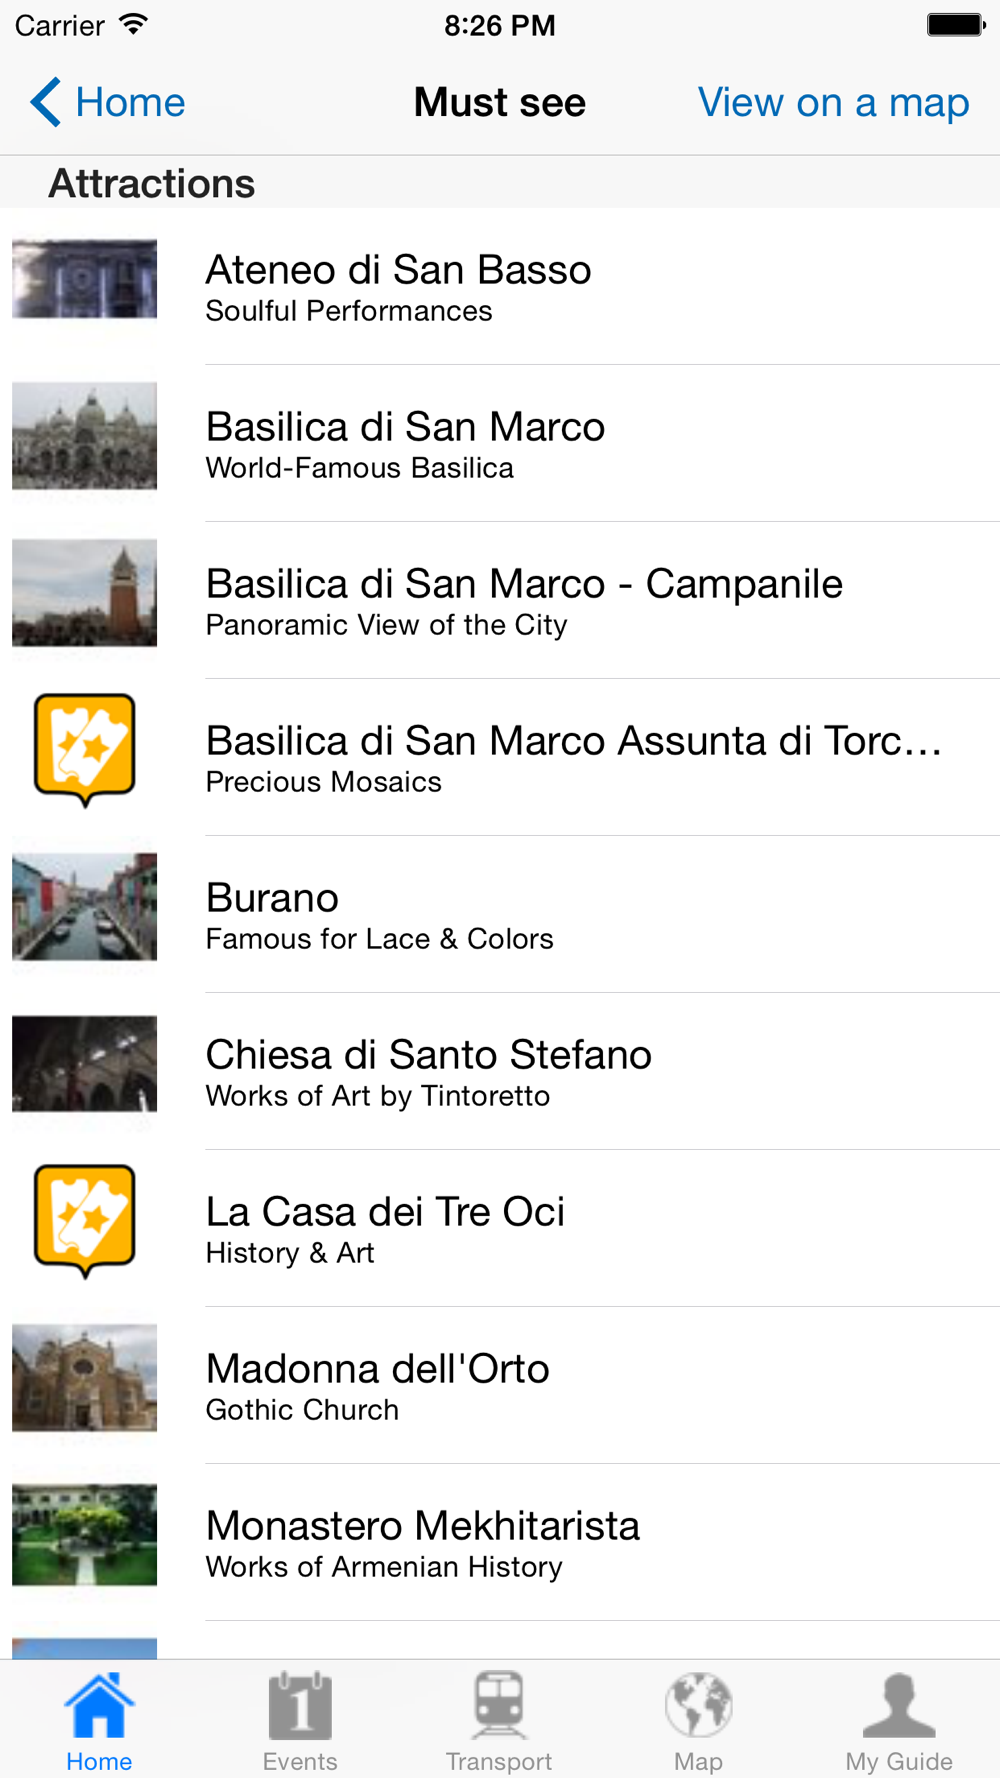This screenshot has height=1778, width=1000.
Task: Click the View on a map link
Action: point(833,102)
